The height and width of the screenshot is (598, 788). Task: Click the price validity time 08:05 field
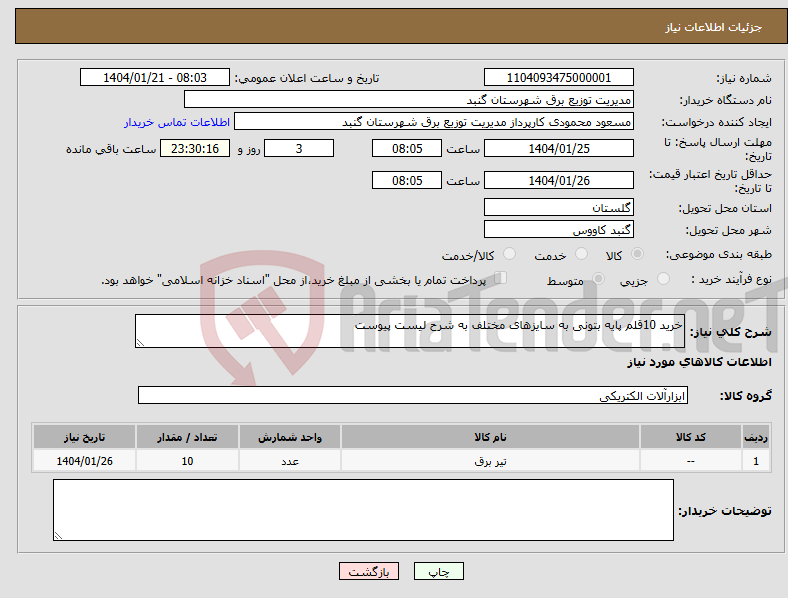(407, 180)
